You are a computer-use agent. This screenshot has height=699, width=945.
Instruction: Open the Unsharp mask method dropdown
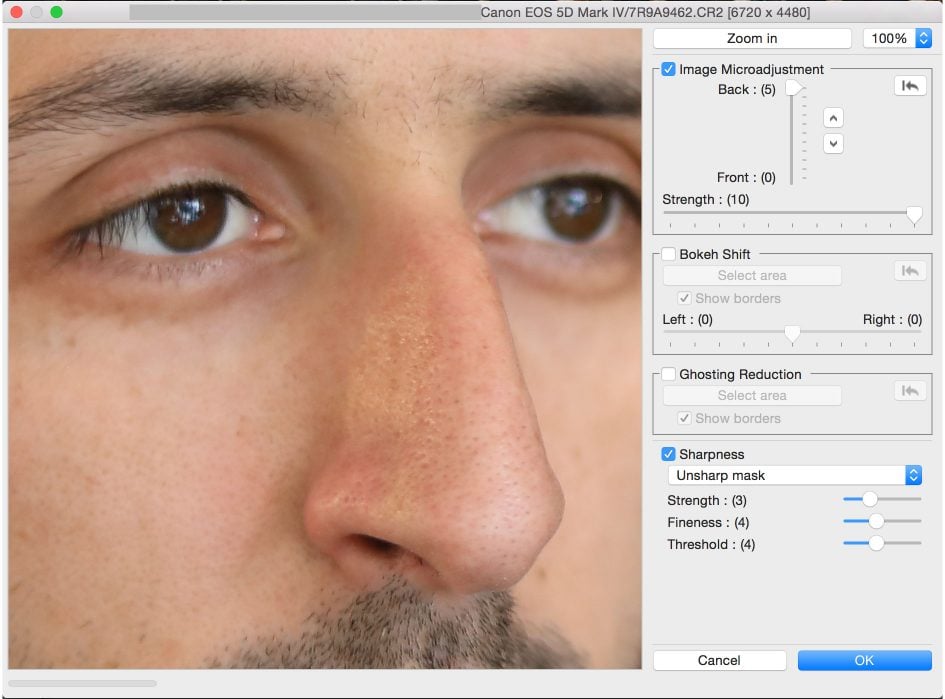[795, 475]
